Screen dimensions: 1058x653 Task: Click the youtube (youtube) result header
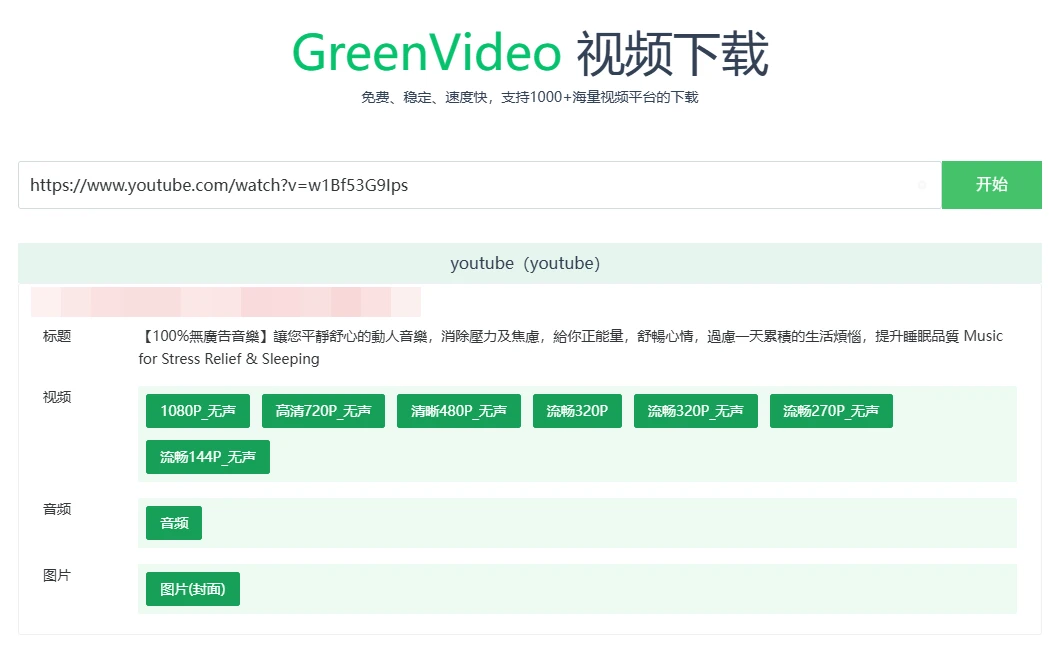coord(525,264)
